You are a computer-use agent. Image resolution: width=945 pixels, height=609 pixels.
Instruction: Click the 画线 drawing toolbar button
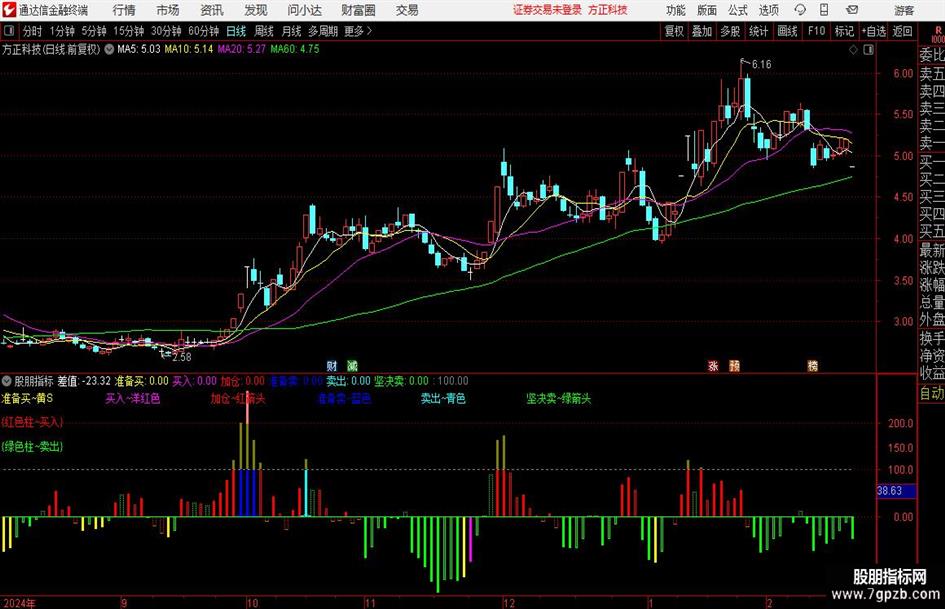coord(787,31)
